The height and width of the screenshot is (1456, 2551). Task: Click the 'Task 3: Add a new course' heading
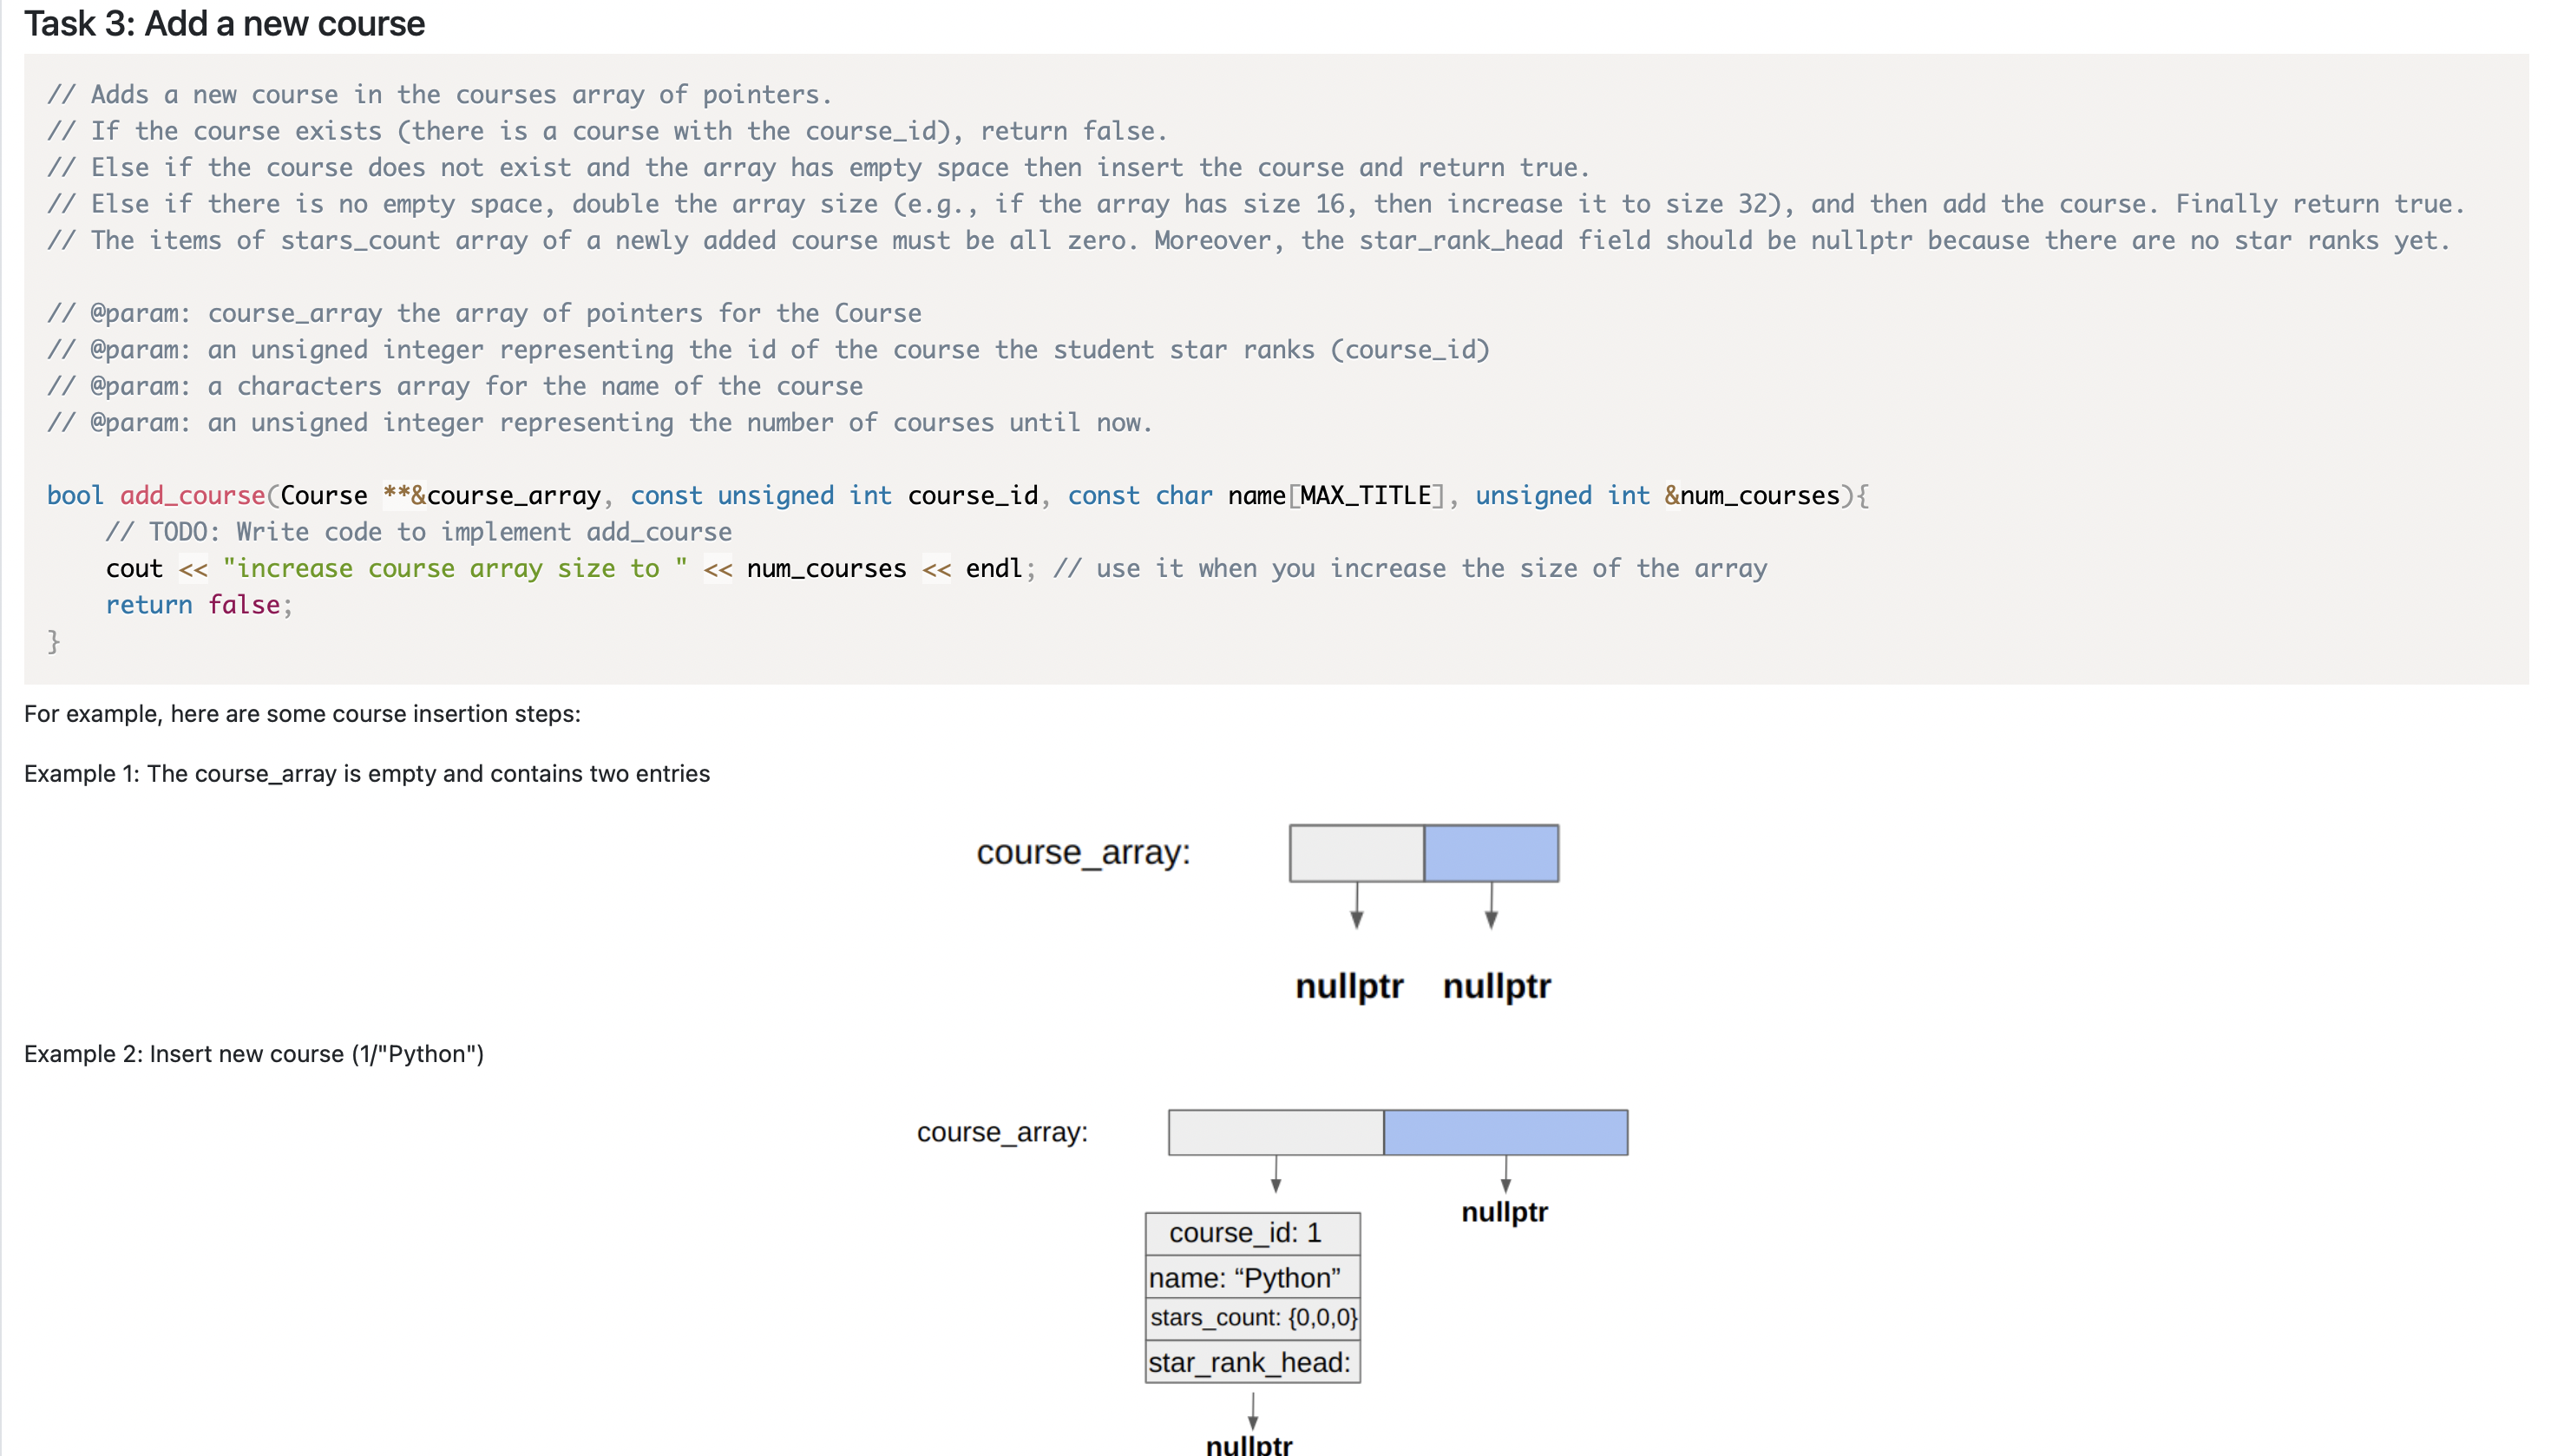(224, 24)
